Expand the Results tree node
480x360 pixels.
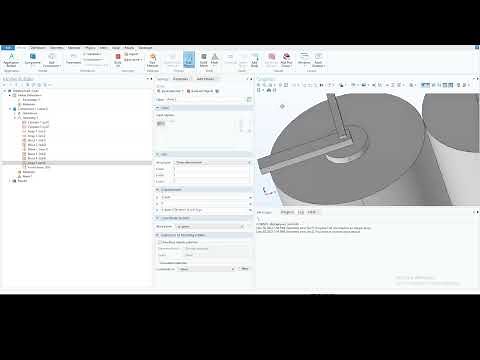pos(10,181)
